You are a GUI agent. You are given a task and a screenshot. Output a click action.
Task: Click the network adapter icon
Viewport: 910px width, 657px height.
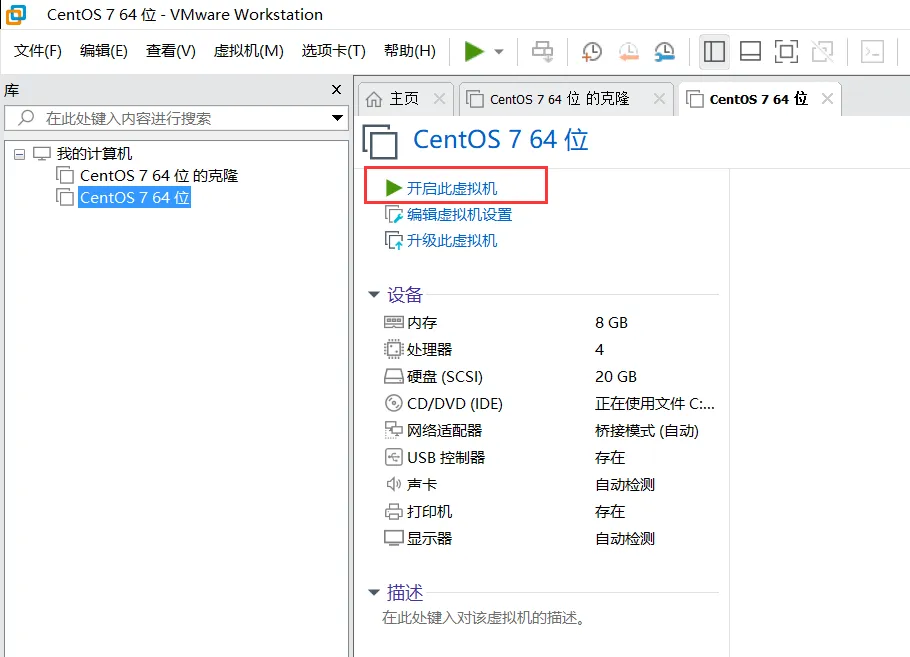point(393,430)
